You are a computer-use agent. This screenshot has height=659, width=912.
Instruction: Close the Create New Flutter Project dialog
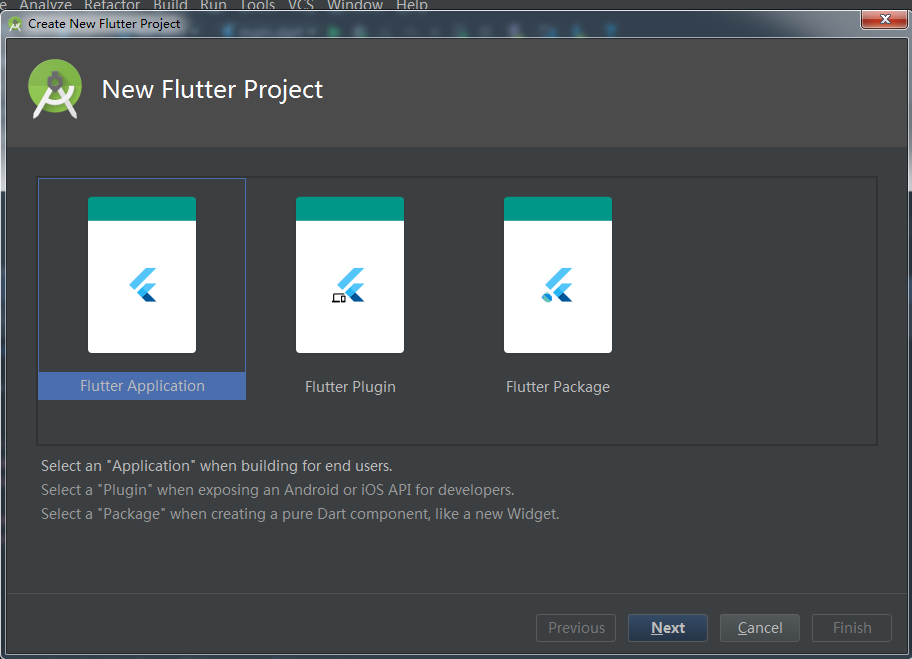[884, 19]
